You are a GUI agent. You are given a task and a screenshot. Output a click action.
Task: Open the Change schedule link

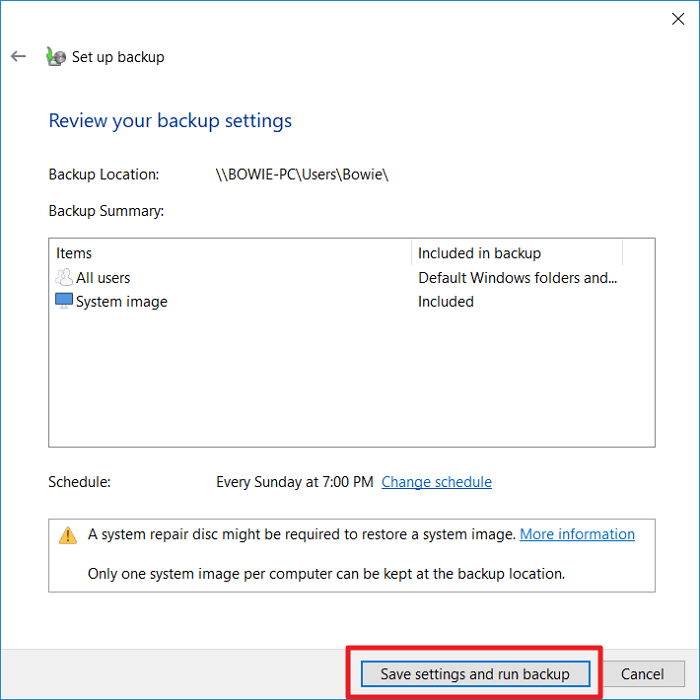[x=436, y=482]
